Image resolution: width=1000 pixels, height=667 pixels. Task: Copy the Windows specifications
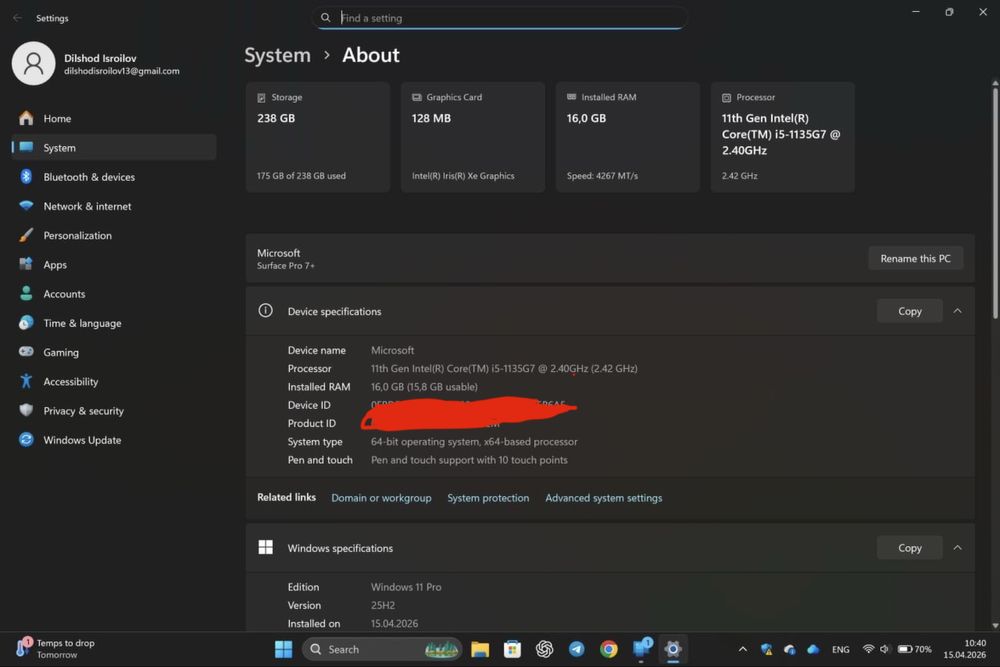909,547
